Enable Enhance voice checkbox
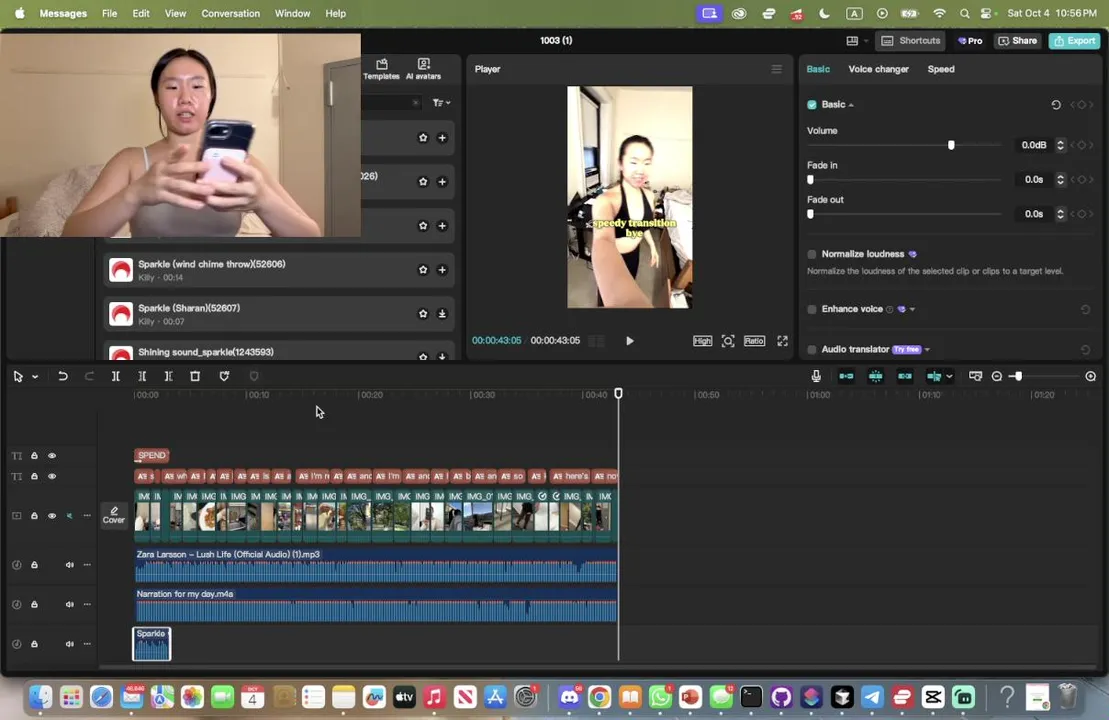The image size is (1109, 720). click(812, 309)
